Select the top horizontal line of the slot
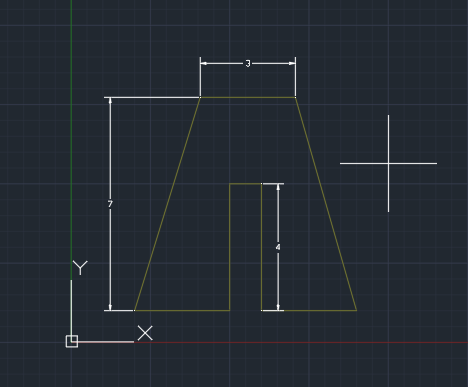The width and height of the screenshot is (468, 387). point(245,184)
